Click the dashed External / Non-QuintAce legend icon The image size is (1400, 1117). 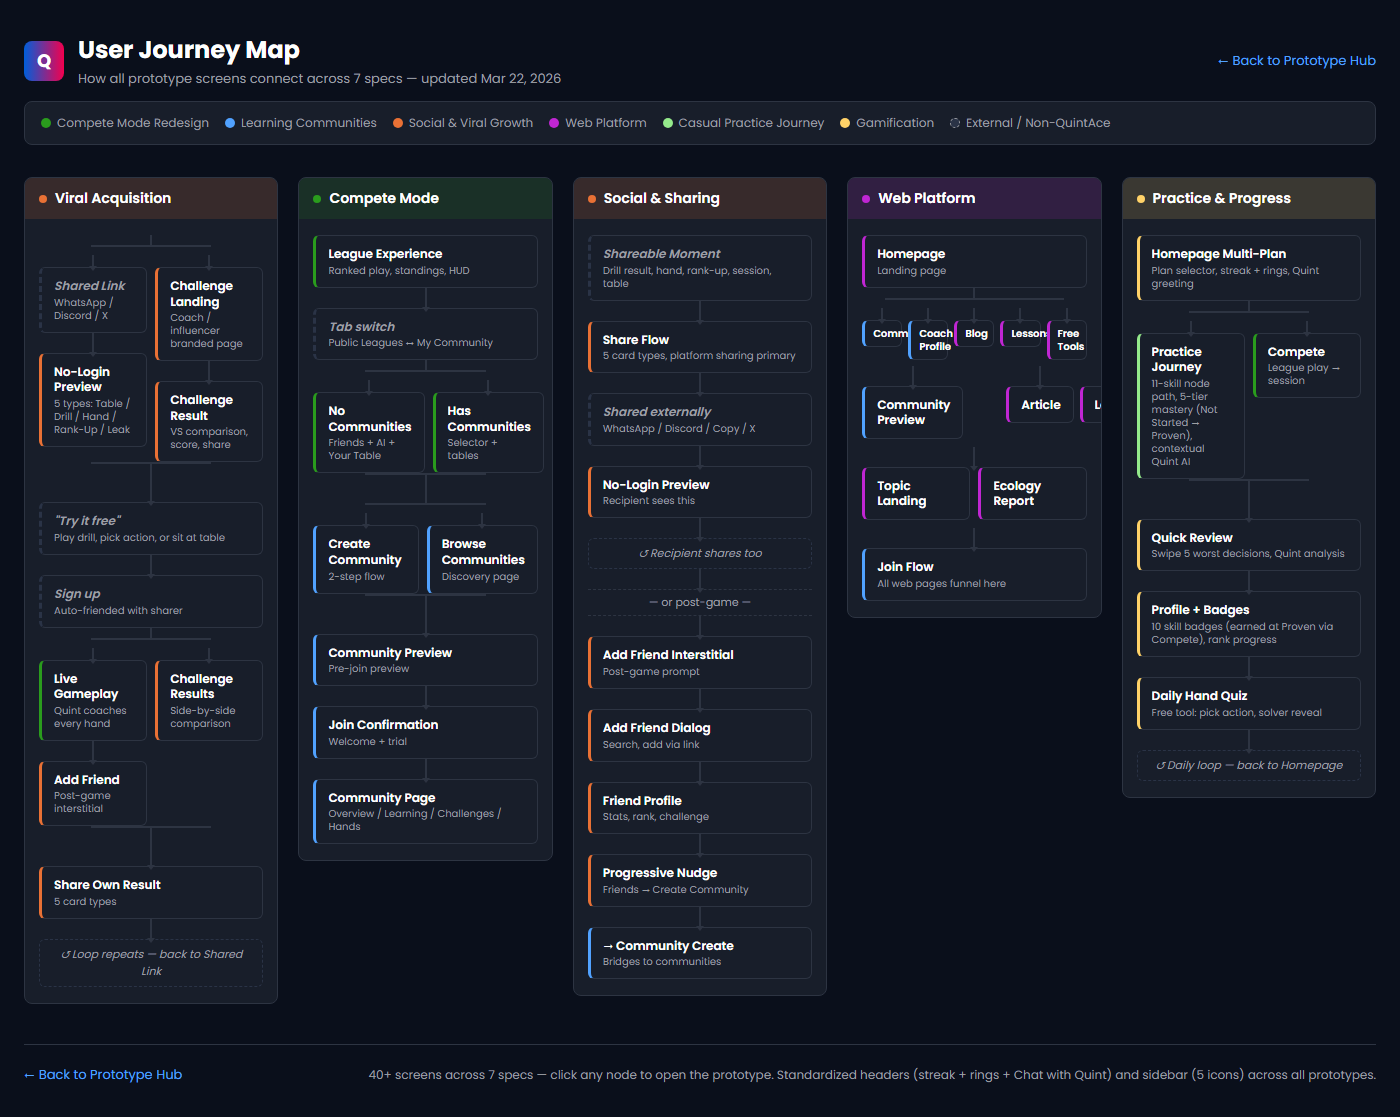956,122
